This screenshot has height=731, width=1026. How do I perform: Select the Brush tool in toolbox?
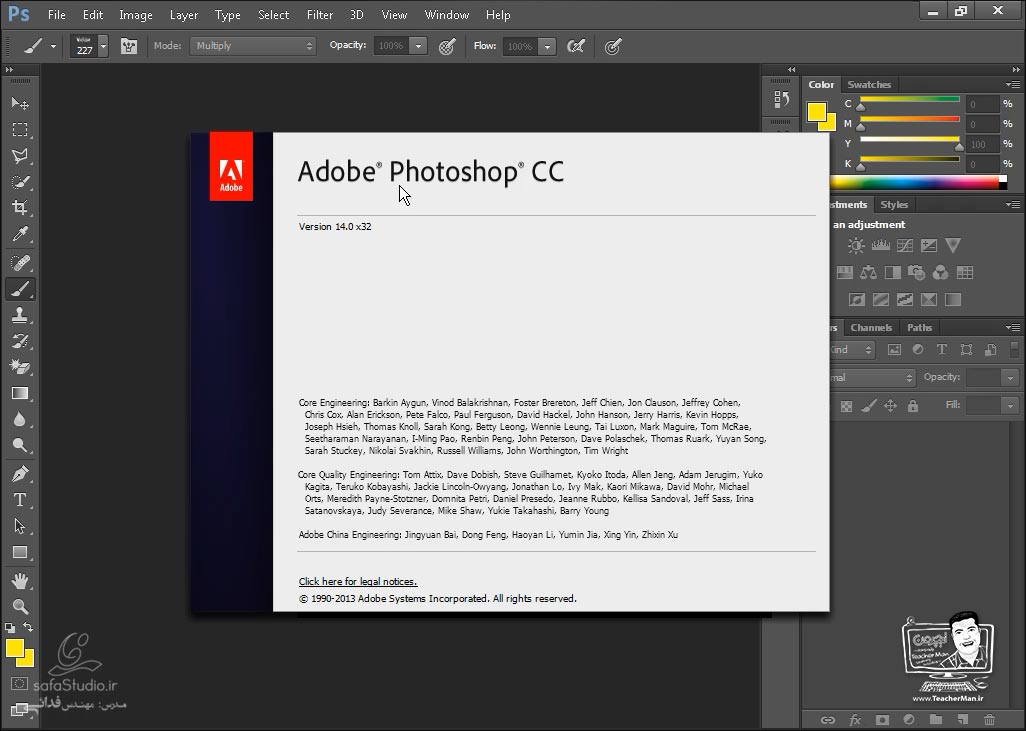20,289
